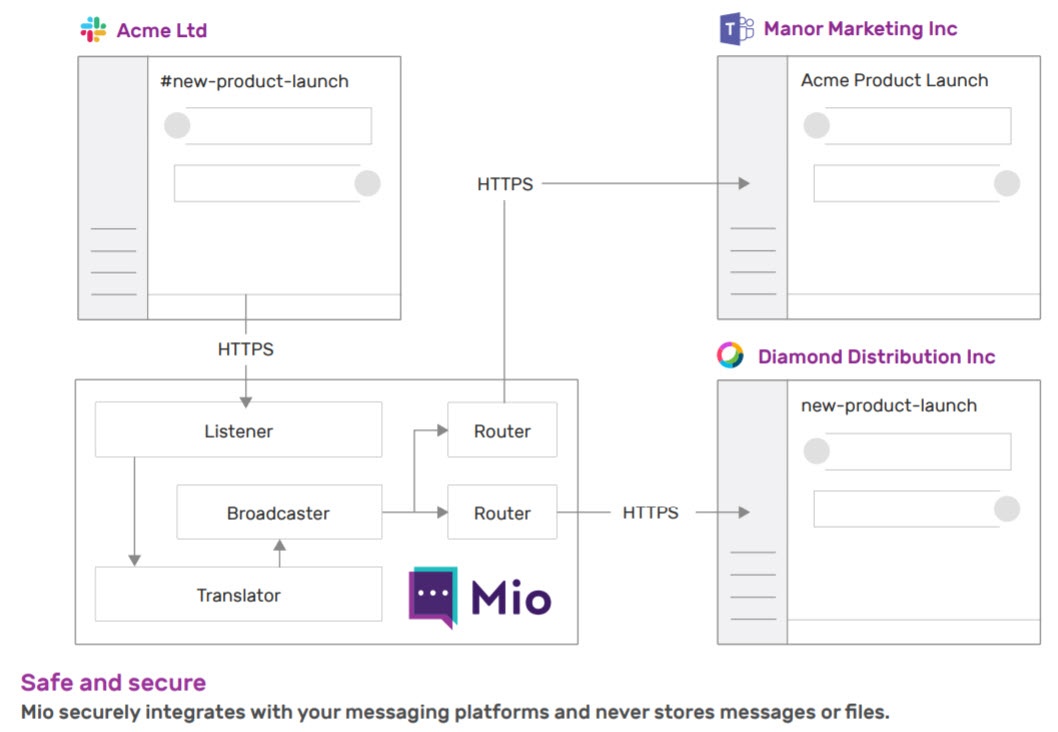1058x732 pixels.
Task: Click first message bubble in Acme window
Action: (x=278, y=125)
